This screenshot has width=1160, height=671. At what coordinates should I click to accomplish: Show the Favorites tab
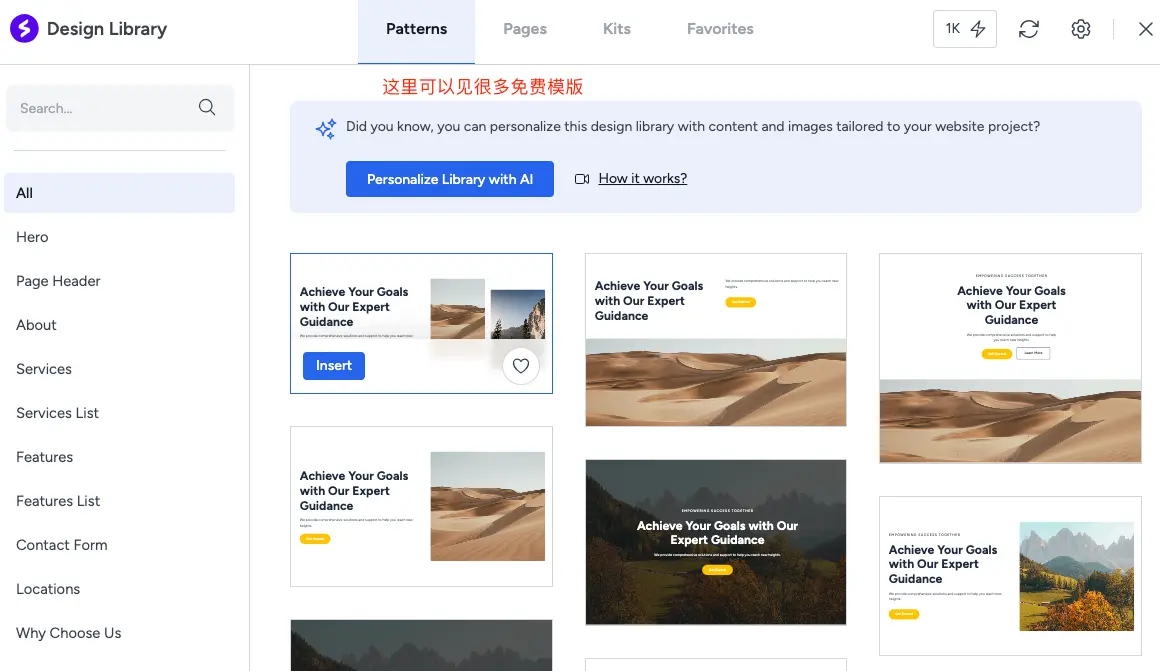720,29
